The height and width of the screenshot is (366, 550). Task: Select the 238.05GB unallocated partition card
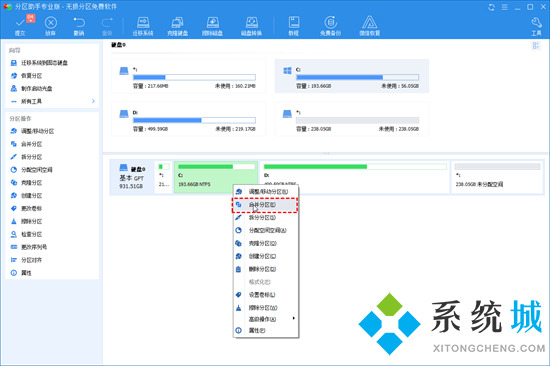click(x=351, y=119)
